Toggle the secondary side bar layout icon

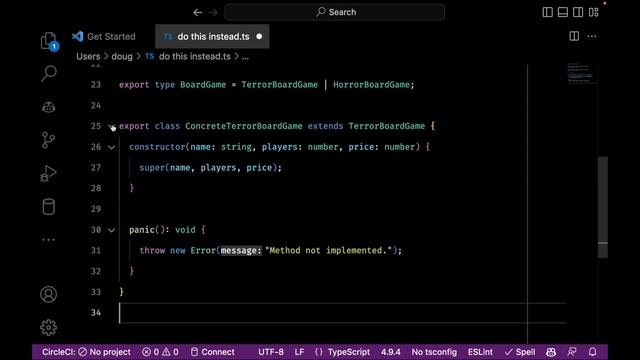pos(578,12)
